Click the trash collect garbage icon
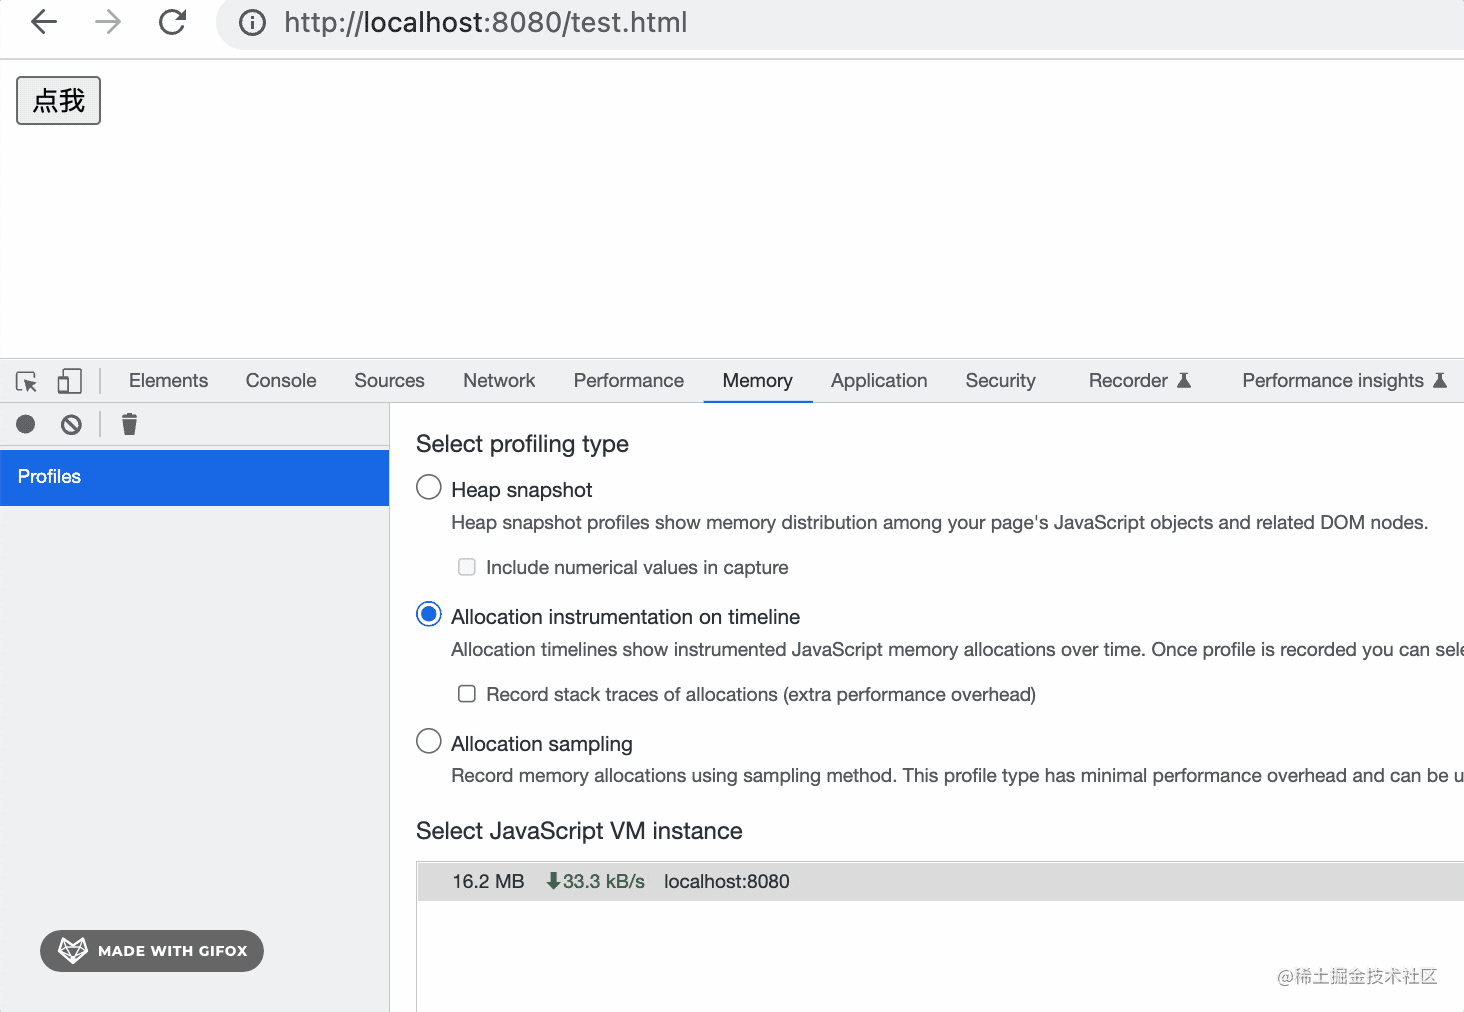 129,425
